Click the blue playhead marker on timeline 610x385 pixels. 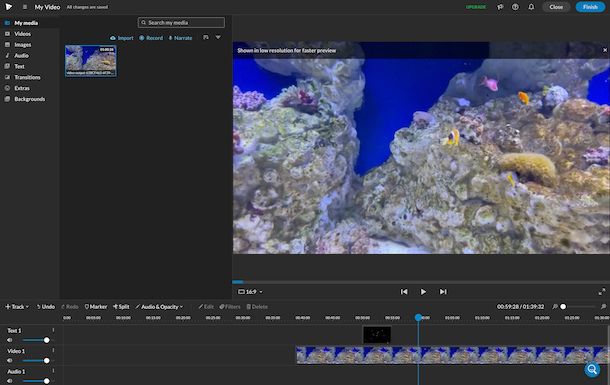point(418,318)
